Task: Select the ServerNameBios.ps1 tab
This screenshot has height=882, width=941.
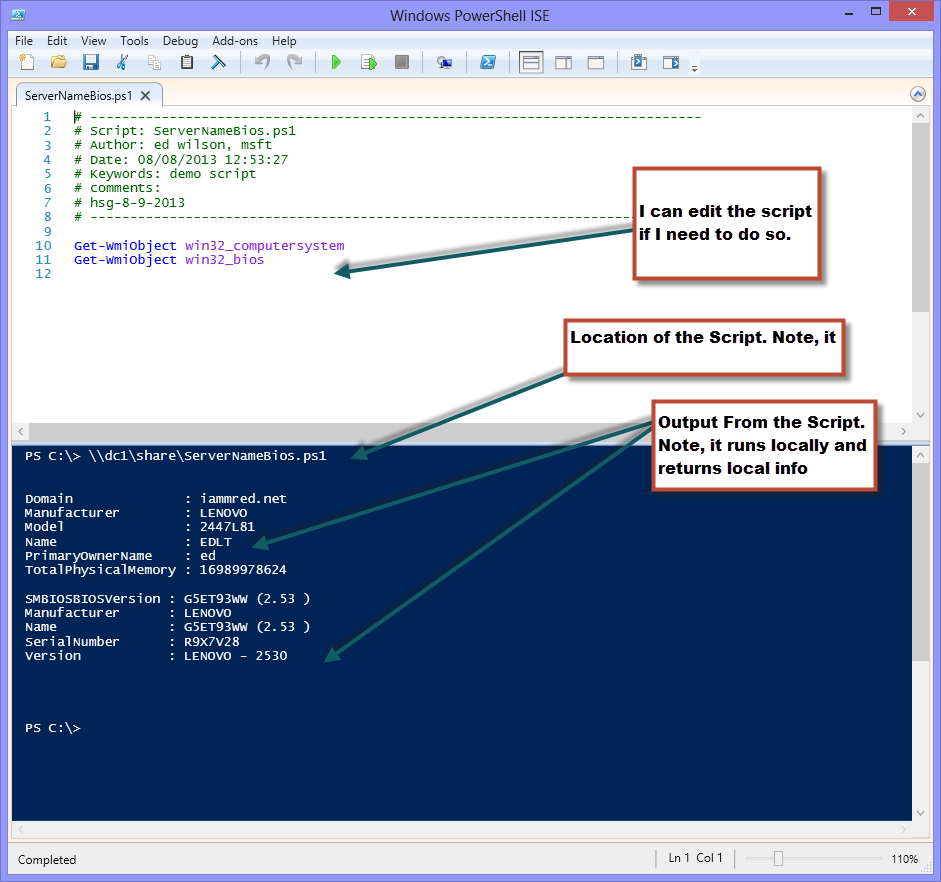Action: pos(78,96)
